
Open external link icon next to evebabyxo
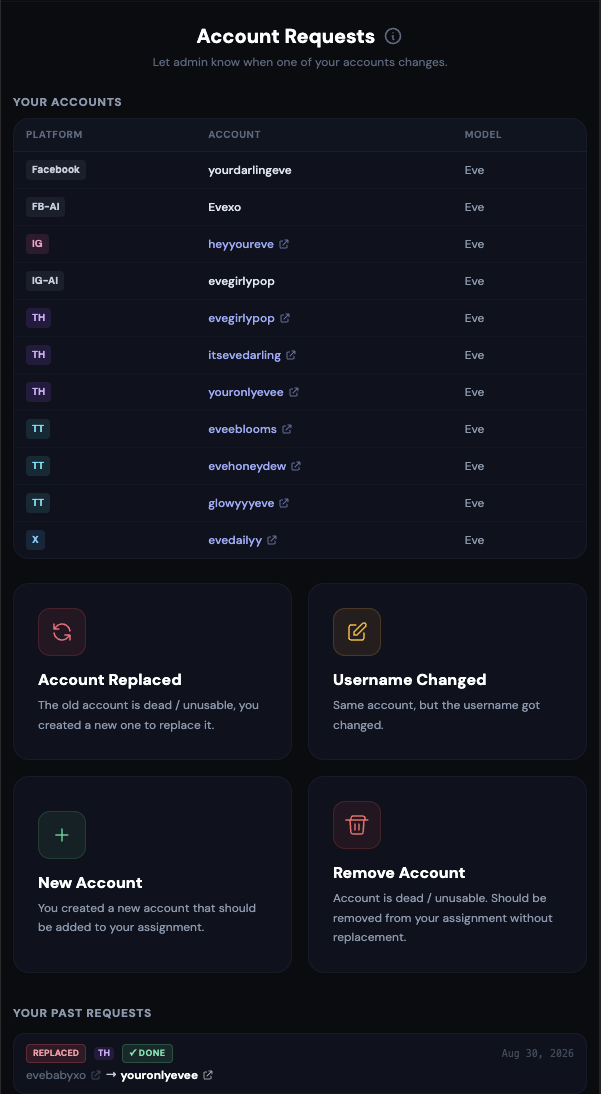(96, 1075)
